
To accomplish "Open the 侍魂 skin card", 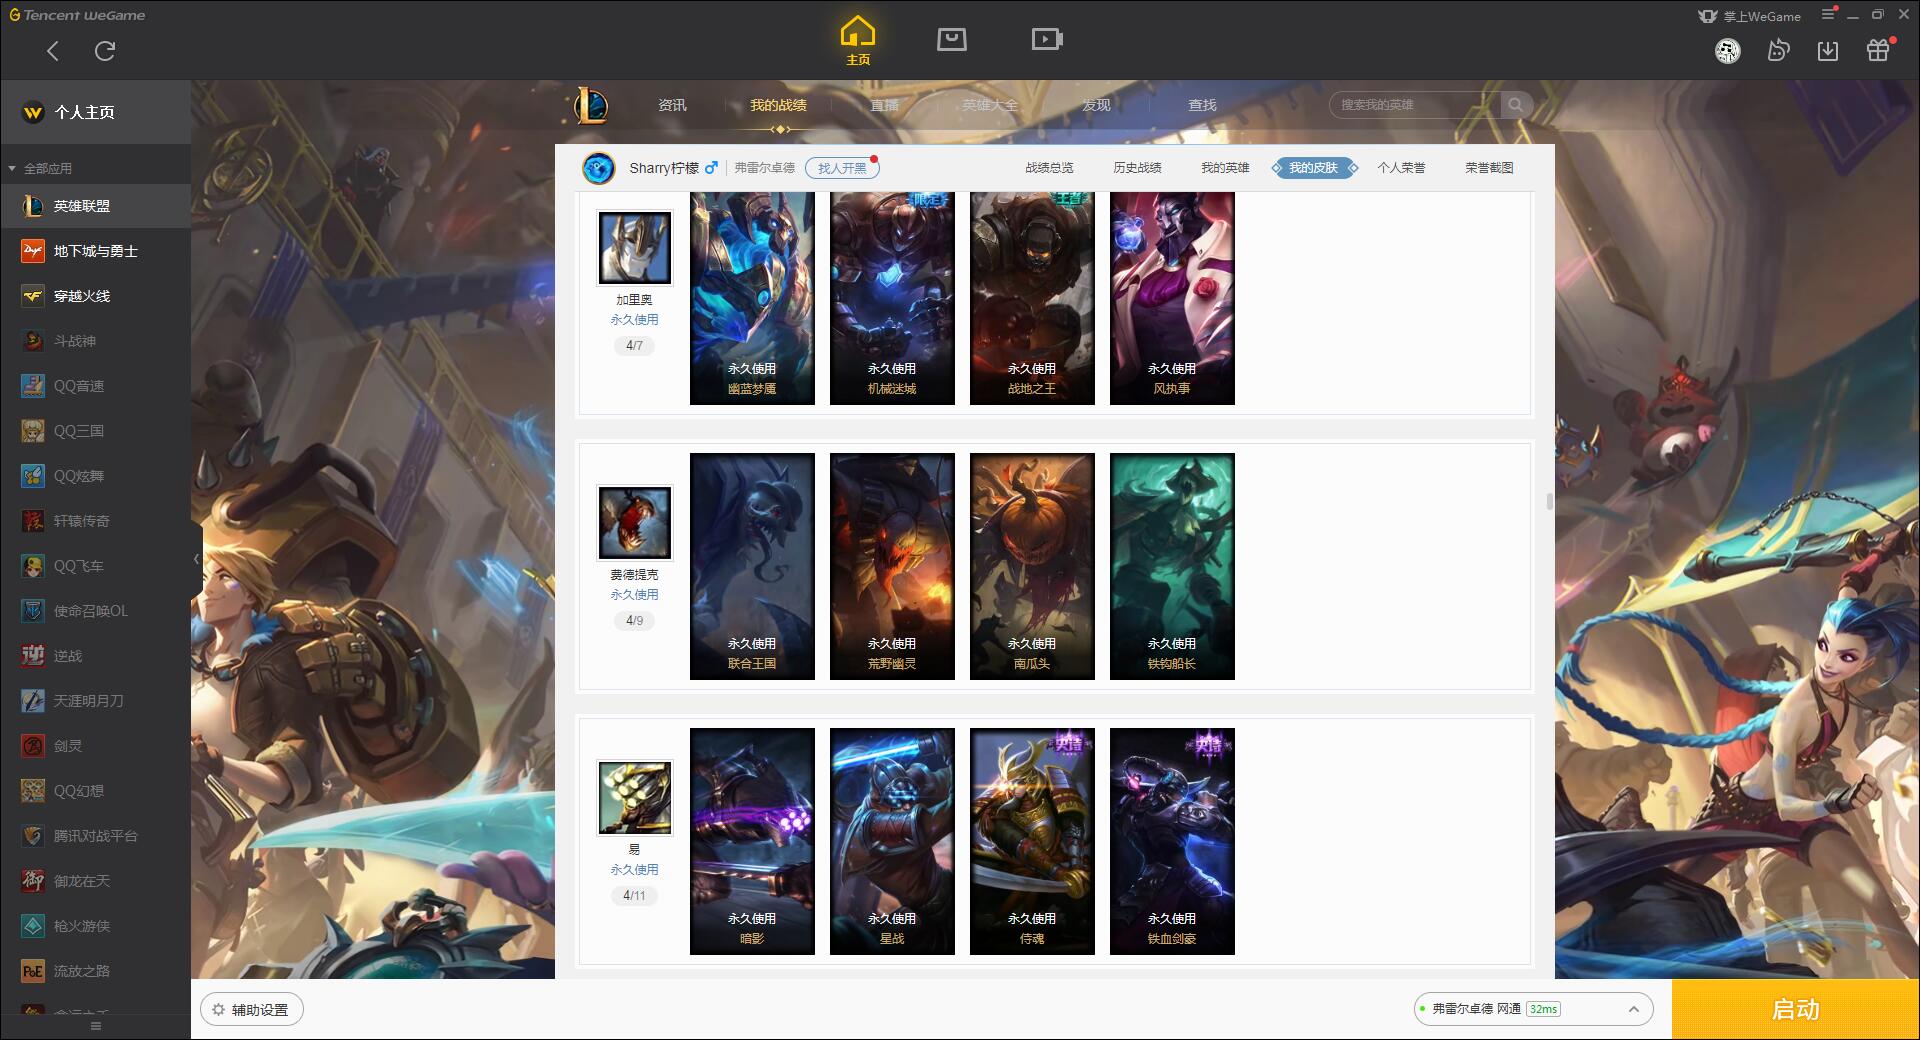I will coord(1032,841).
